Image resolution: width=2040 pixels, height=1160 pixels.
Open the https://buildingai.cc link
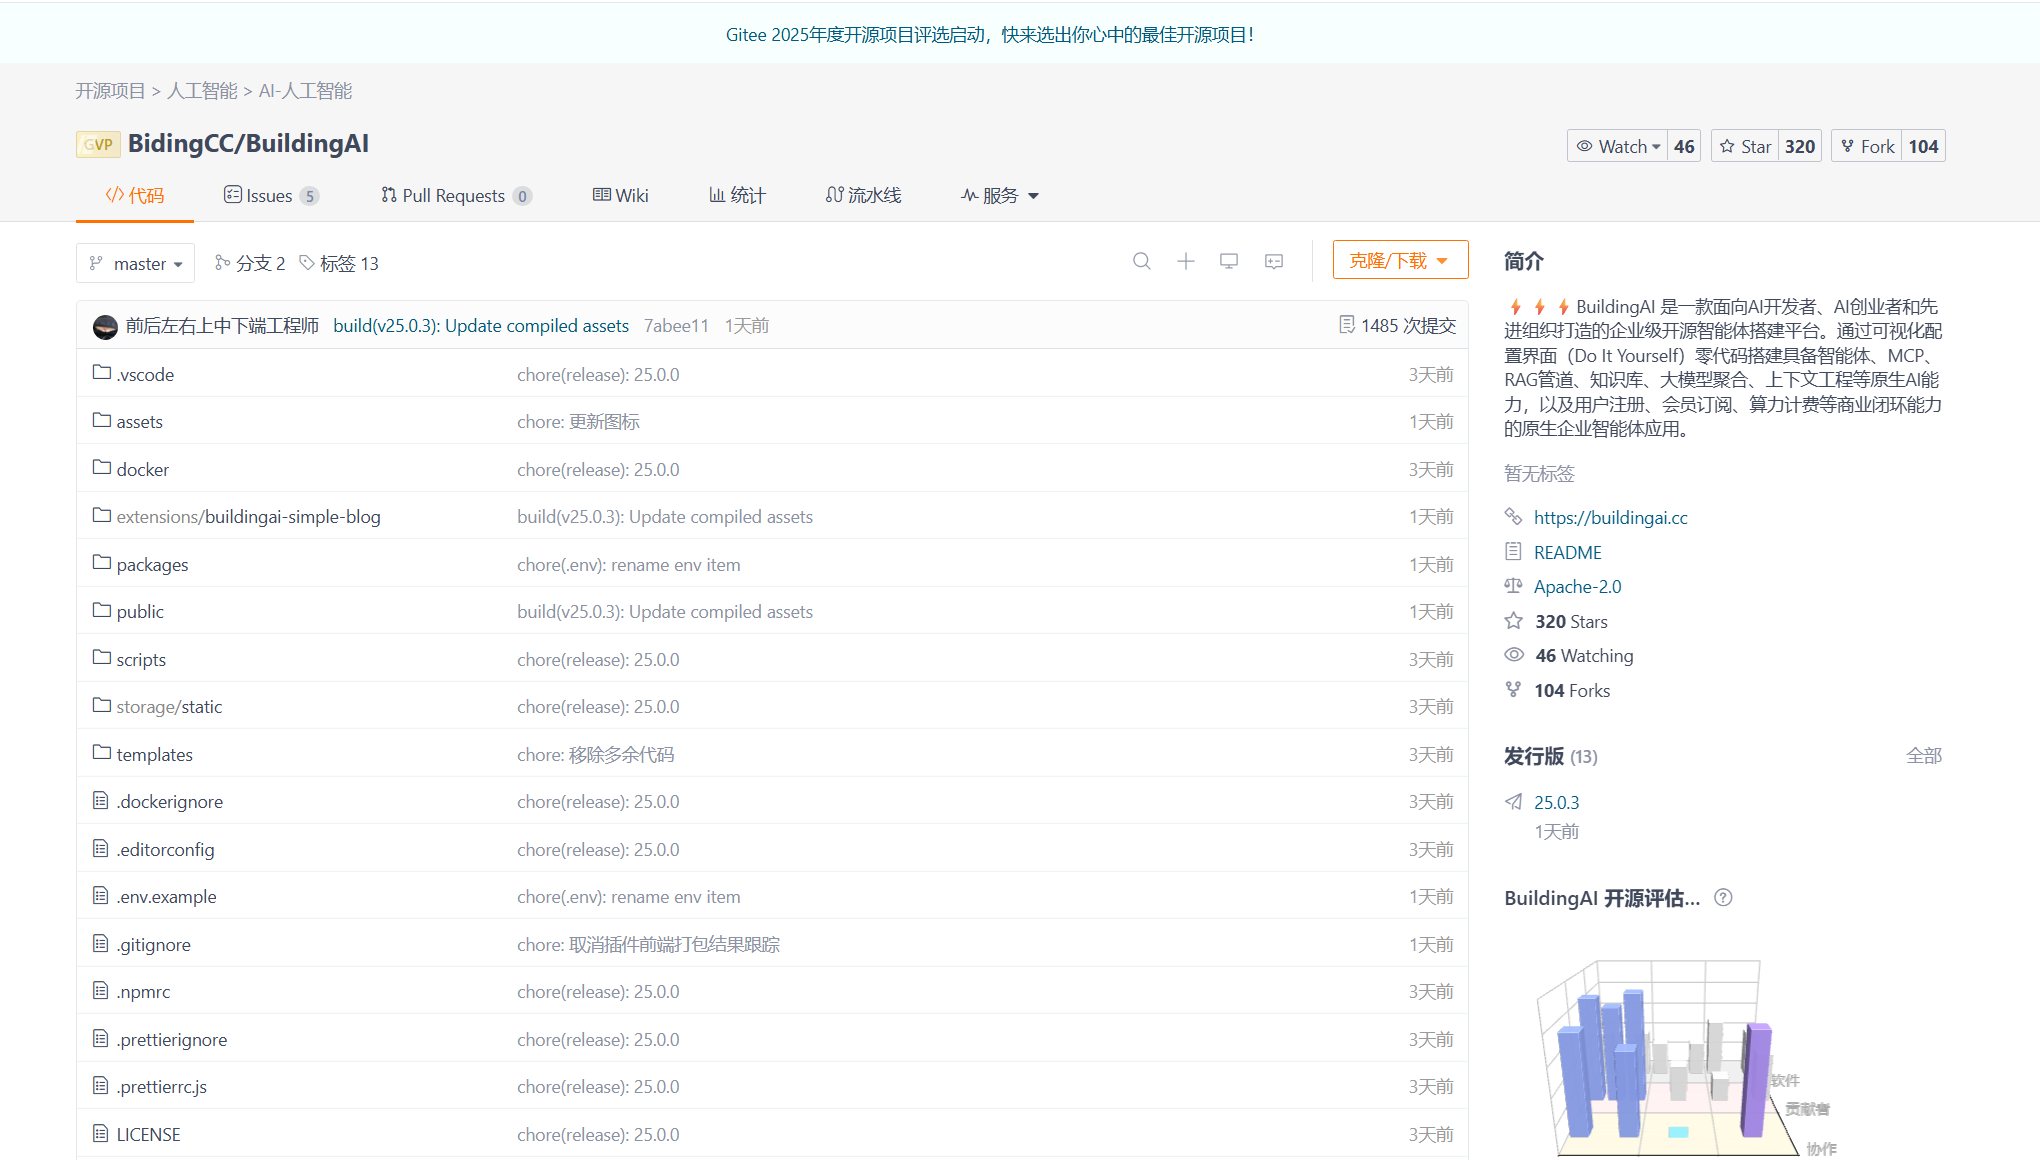[1610, 517]
